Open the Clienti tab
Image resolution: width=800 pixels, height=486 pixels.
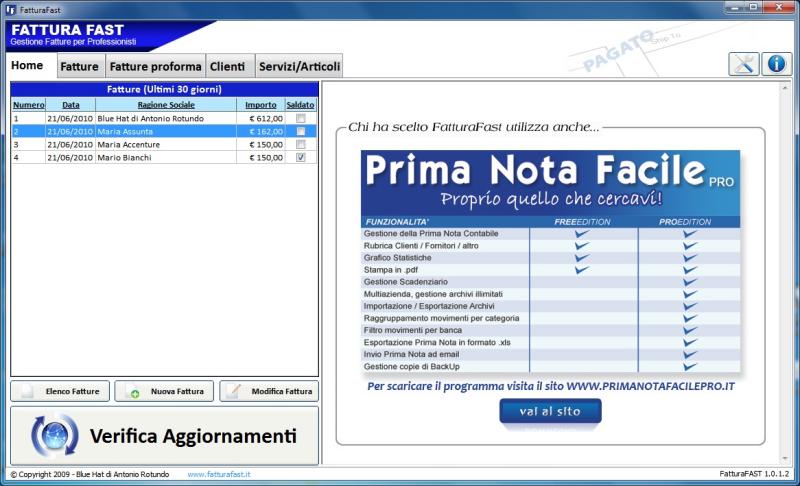pyautogui.click(x=227, y=67)
